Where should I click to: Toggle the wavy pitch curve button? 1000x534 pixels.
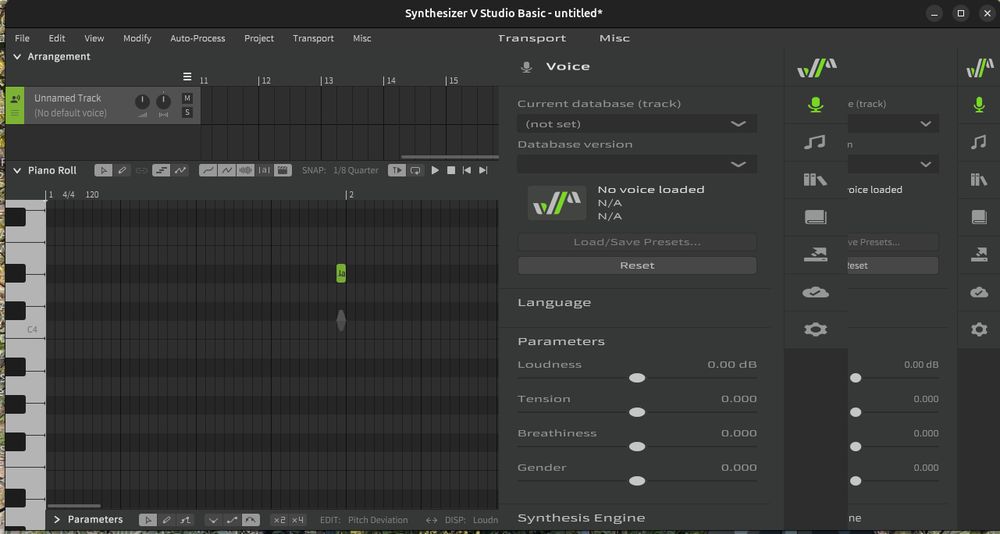(226, 170)
